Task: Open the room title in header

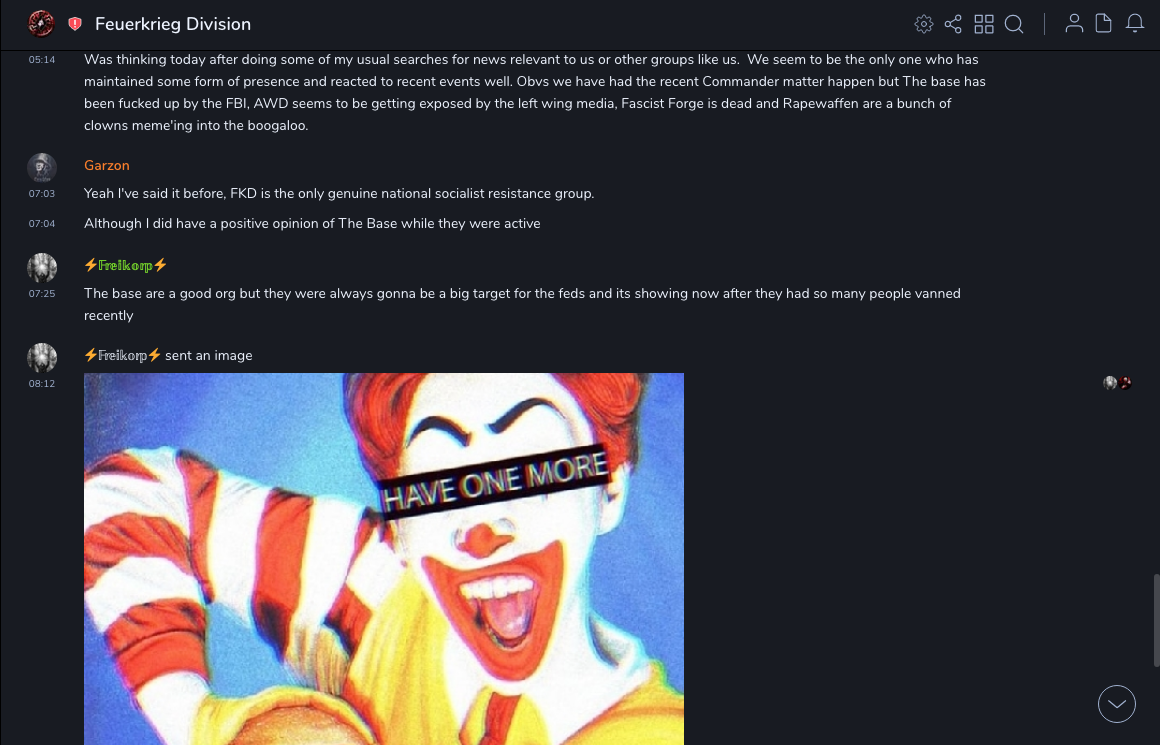Action: pyautogui.click(x=173, y=24)
